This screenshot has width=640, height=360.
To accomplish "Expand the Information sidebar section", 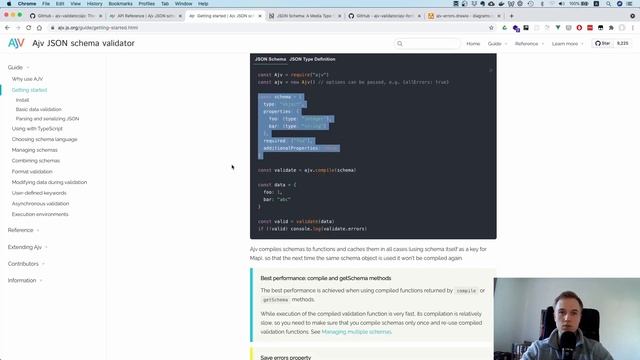I will (25, 281).
